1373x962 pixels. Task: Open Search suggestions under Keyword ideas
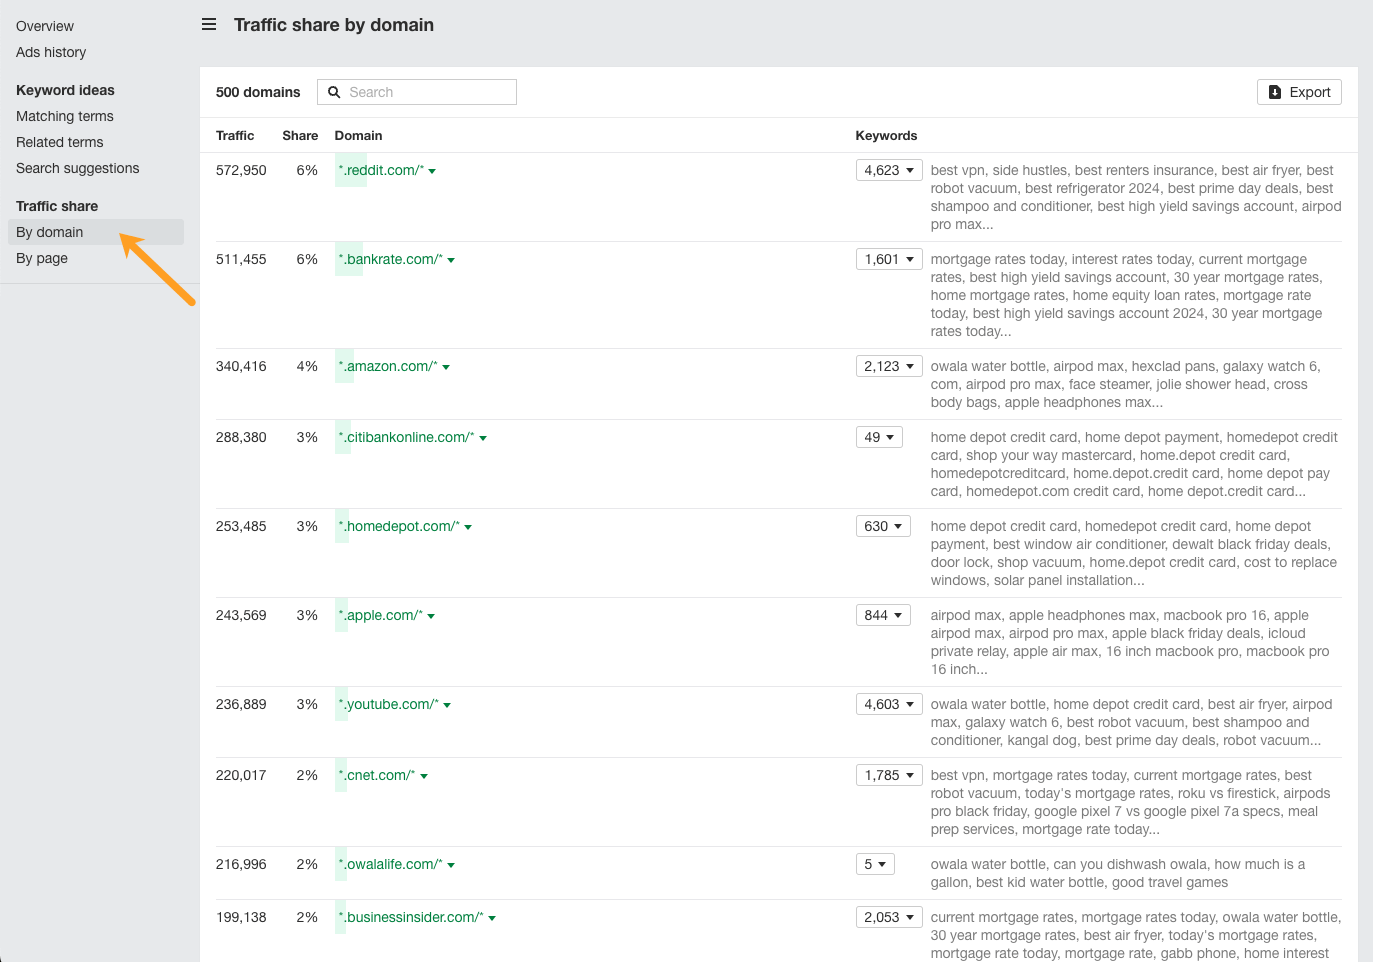pos(77,168)
